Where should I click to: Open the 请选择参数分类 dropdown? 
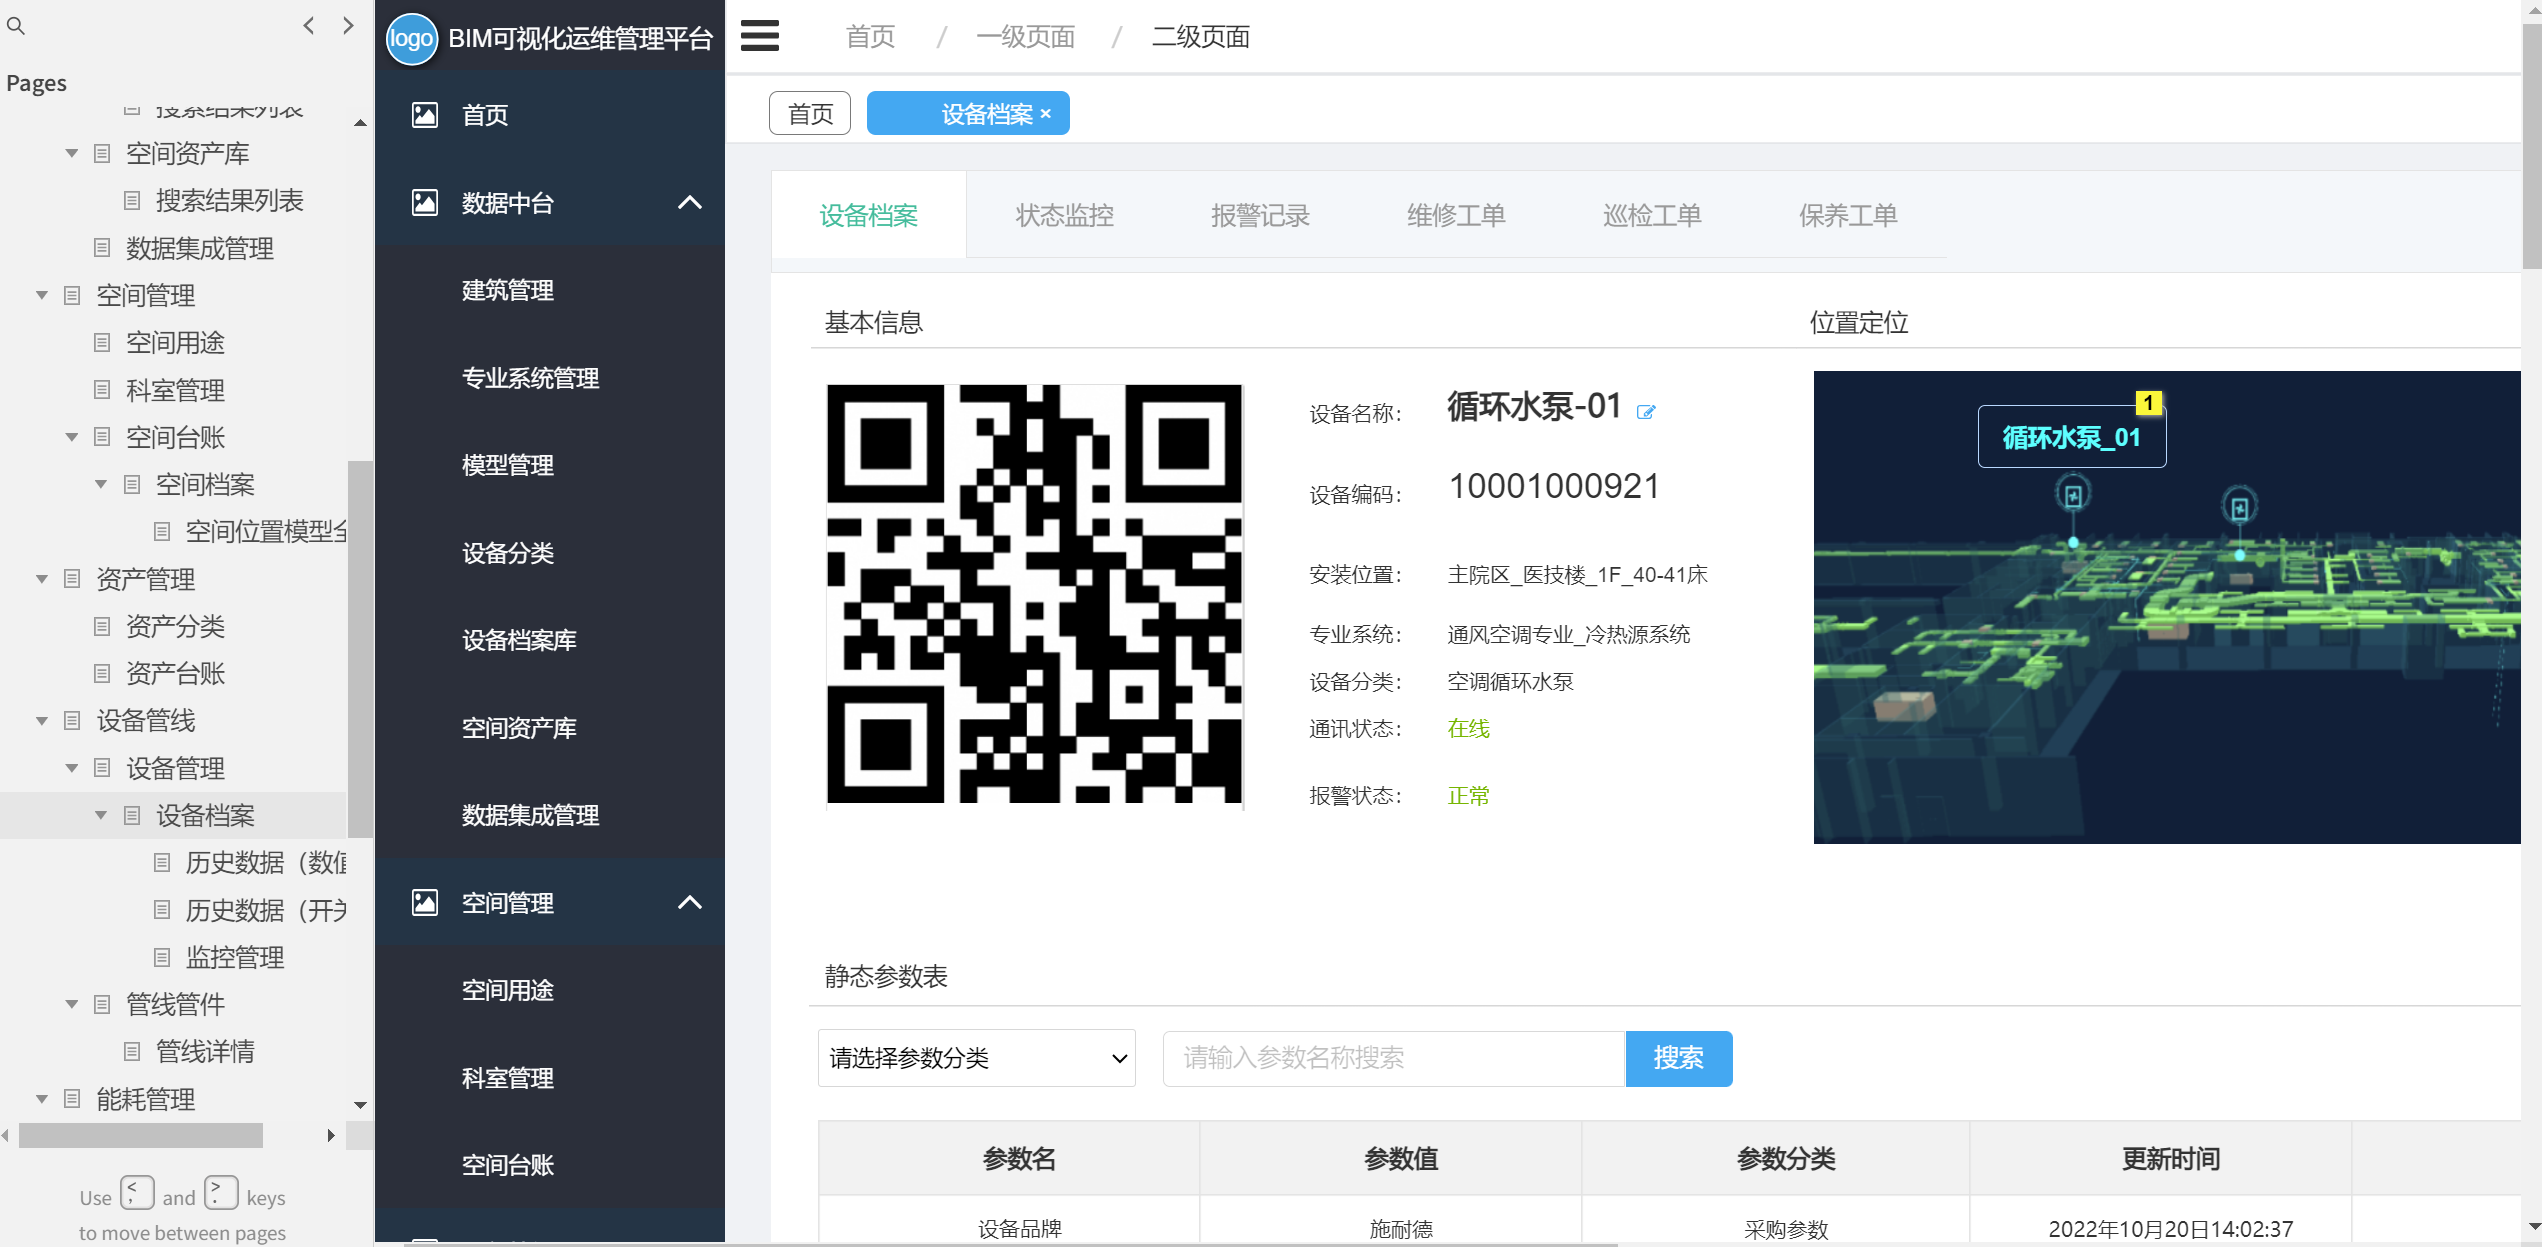click(x=977, y=1058)
